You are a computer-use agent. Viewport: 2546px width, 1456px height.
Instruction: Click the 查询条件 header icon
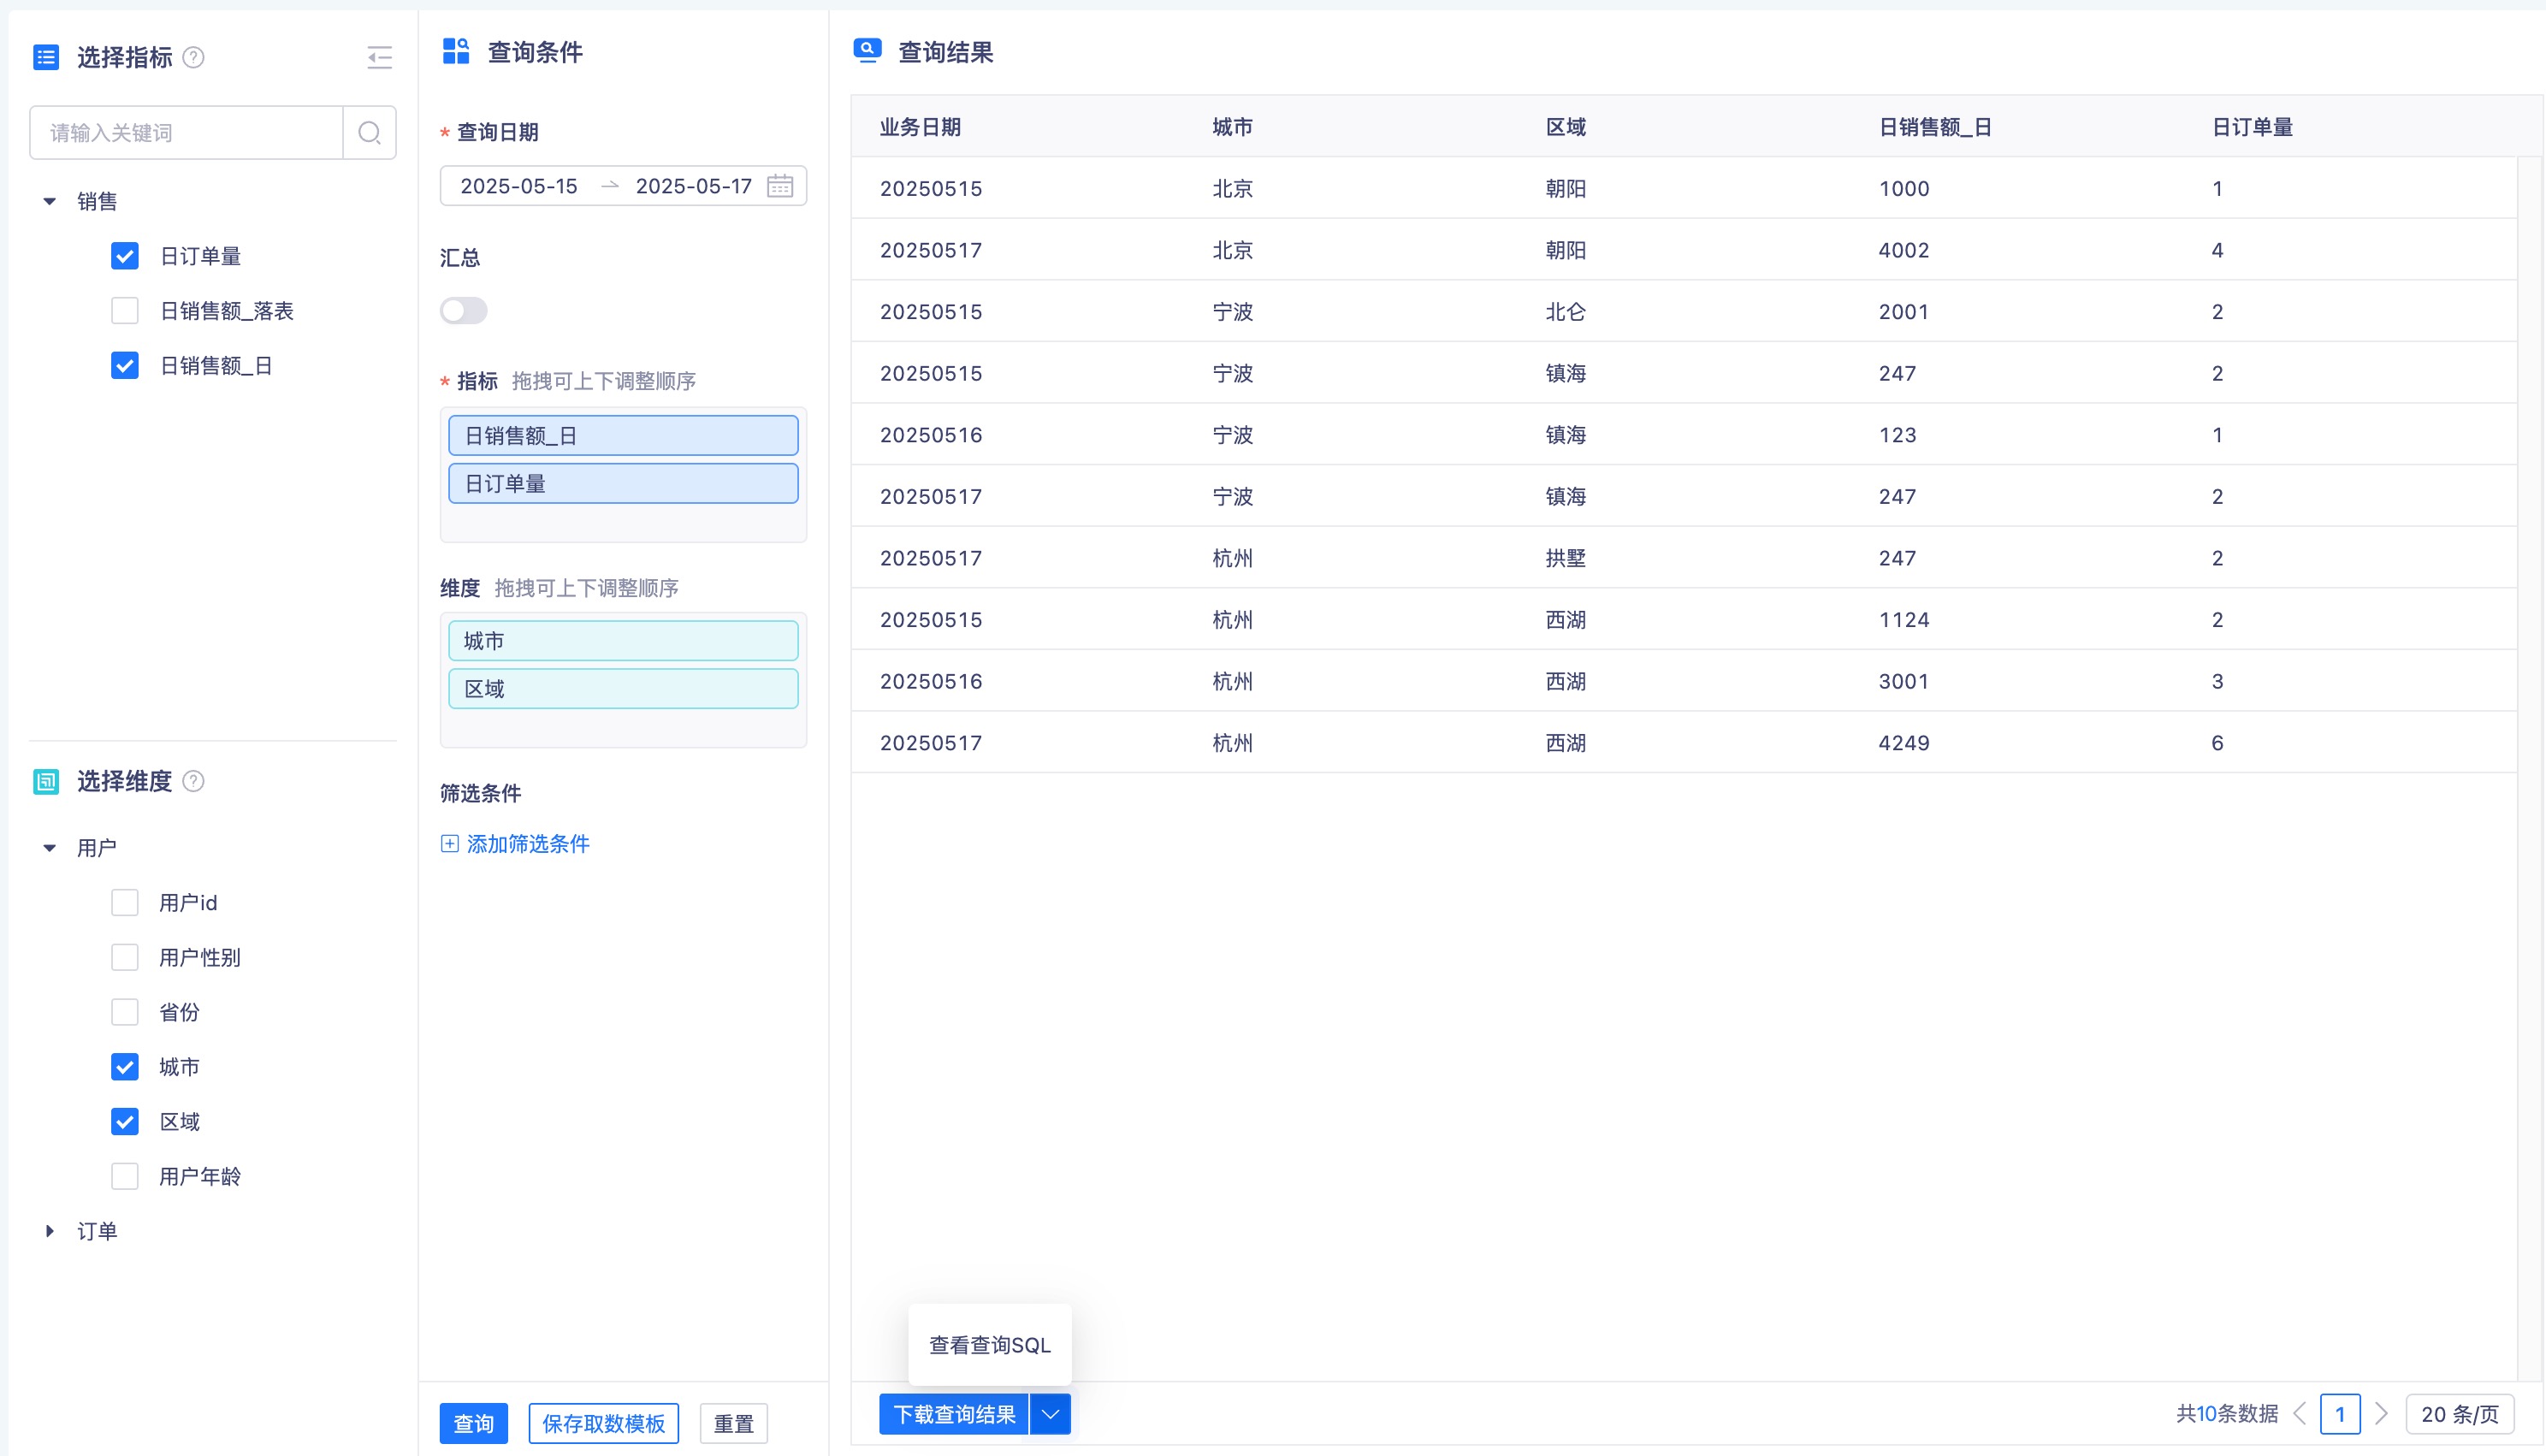[x=456, y=52]
